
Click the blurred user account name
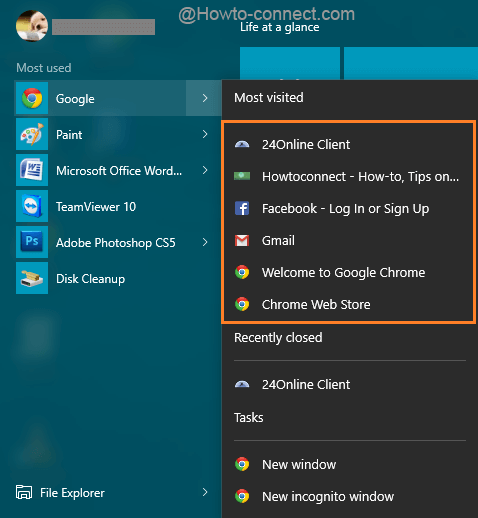[x=103, y=27]
